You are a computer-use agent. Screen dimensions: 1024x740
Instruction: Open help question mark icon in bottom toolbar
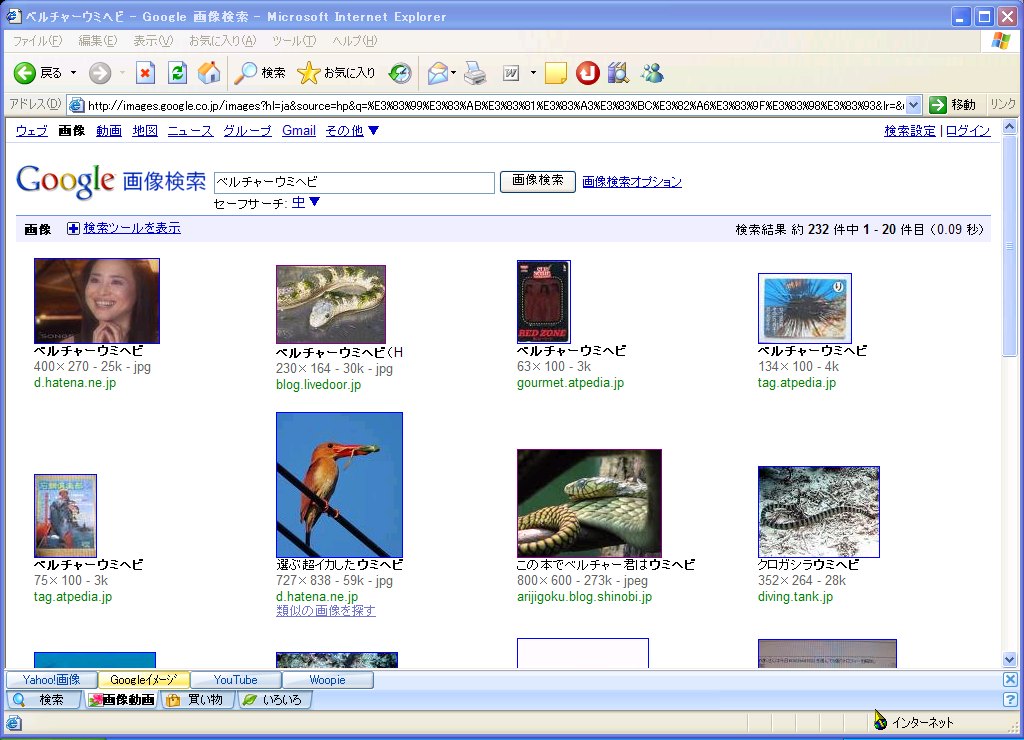tap(1010, 700)
